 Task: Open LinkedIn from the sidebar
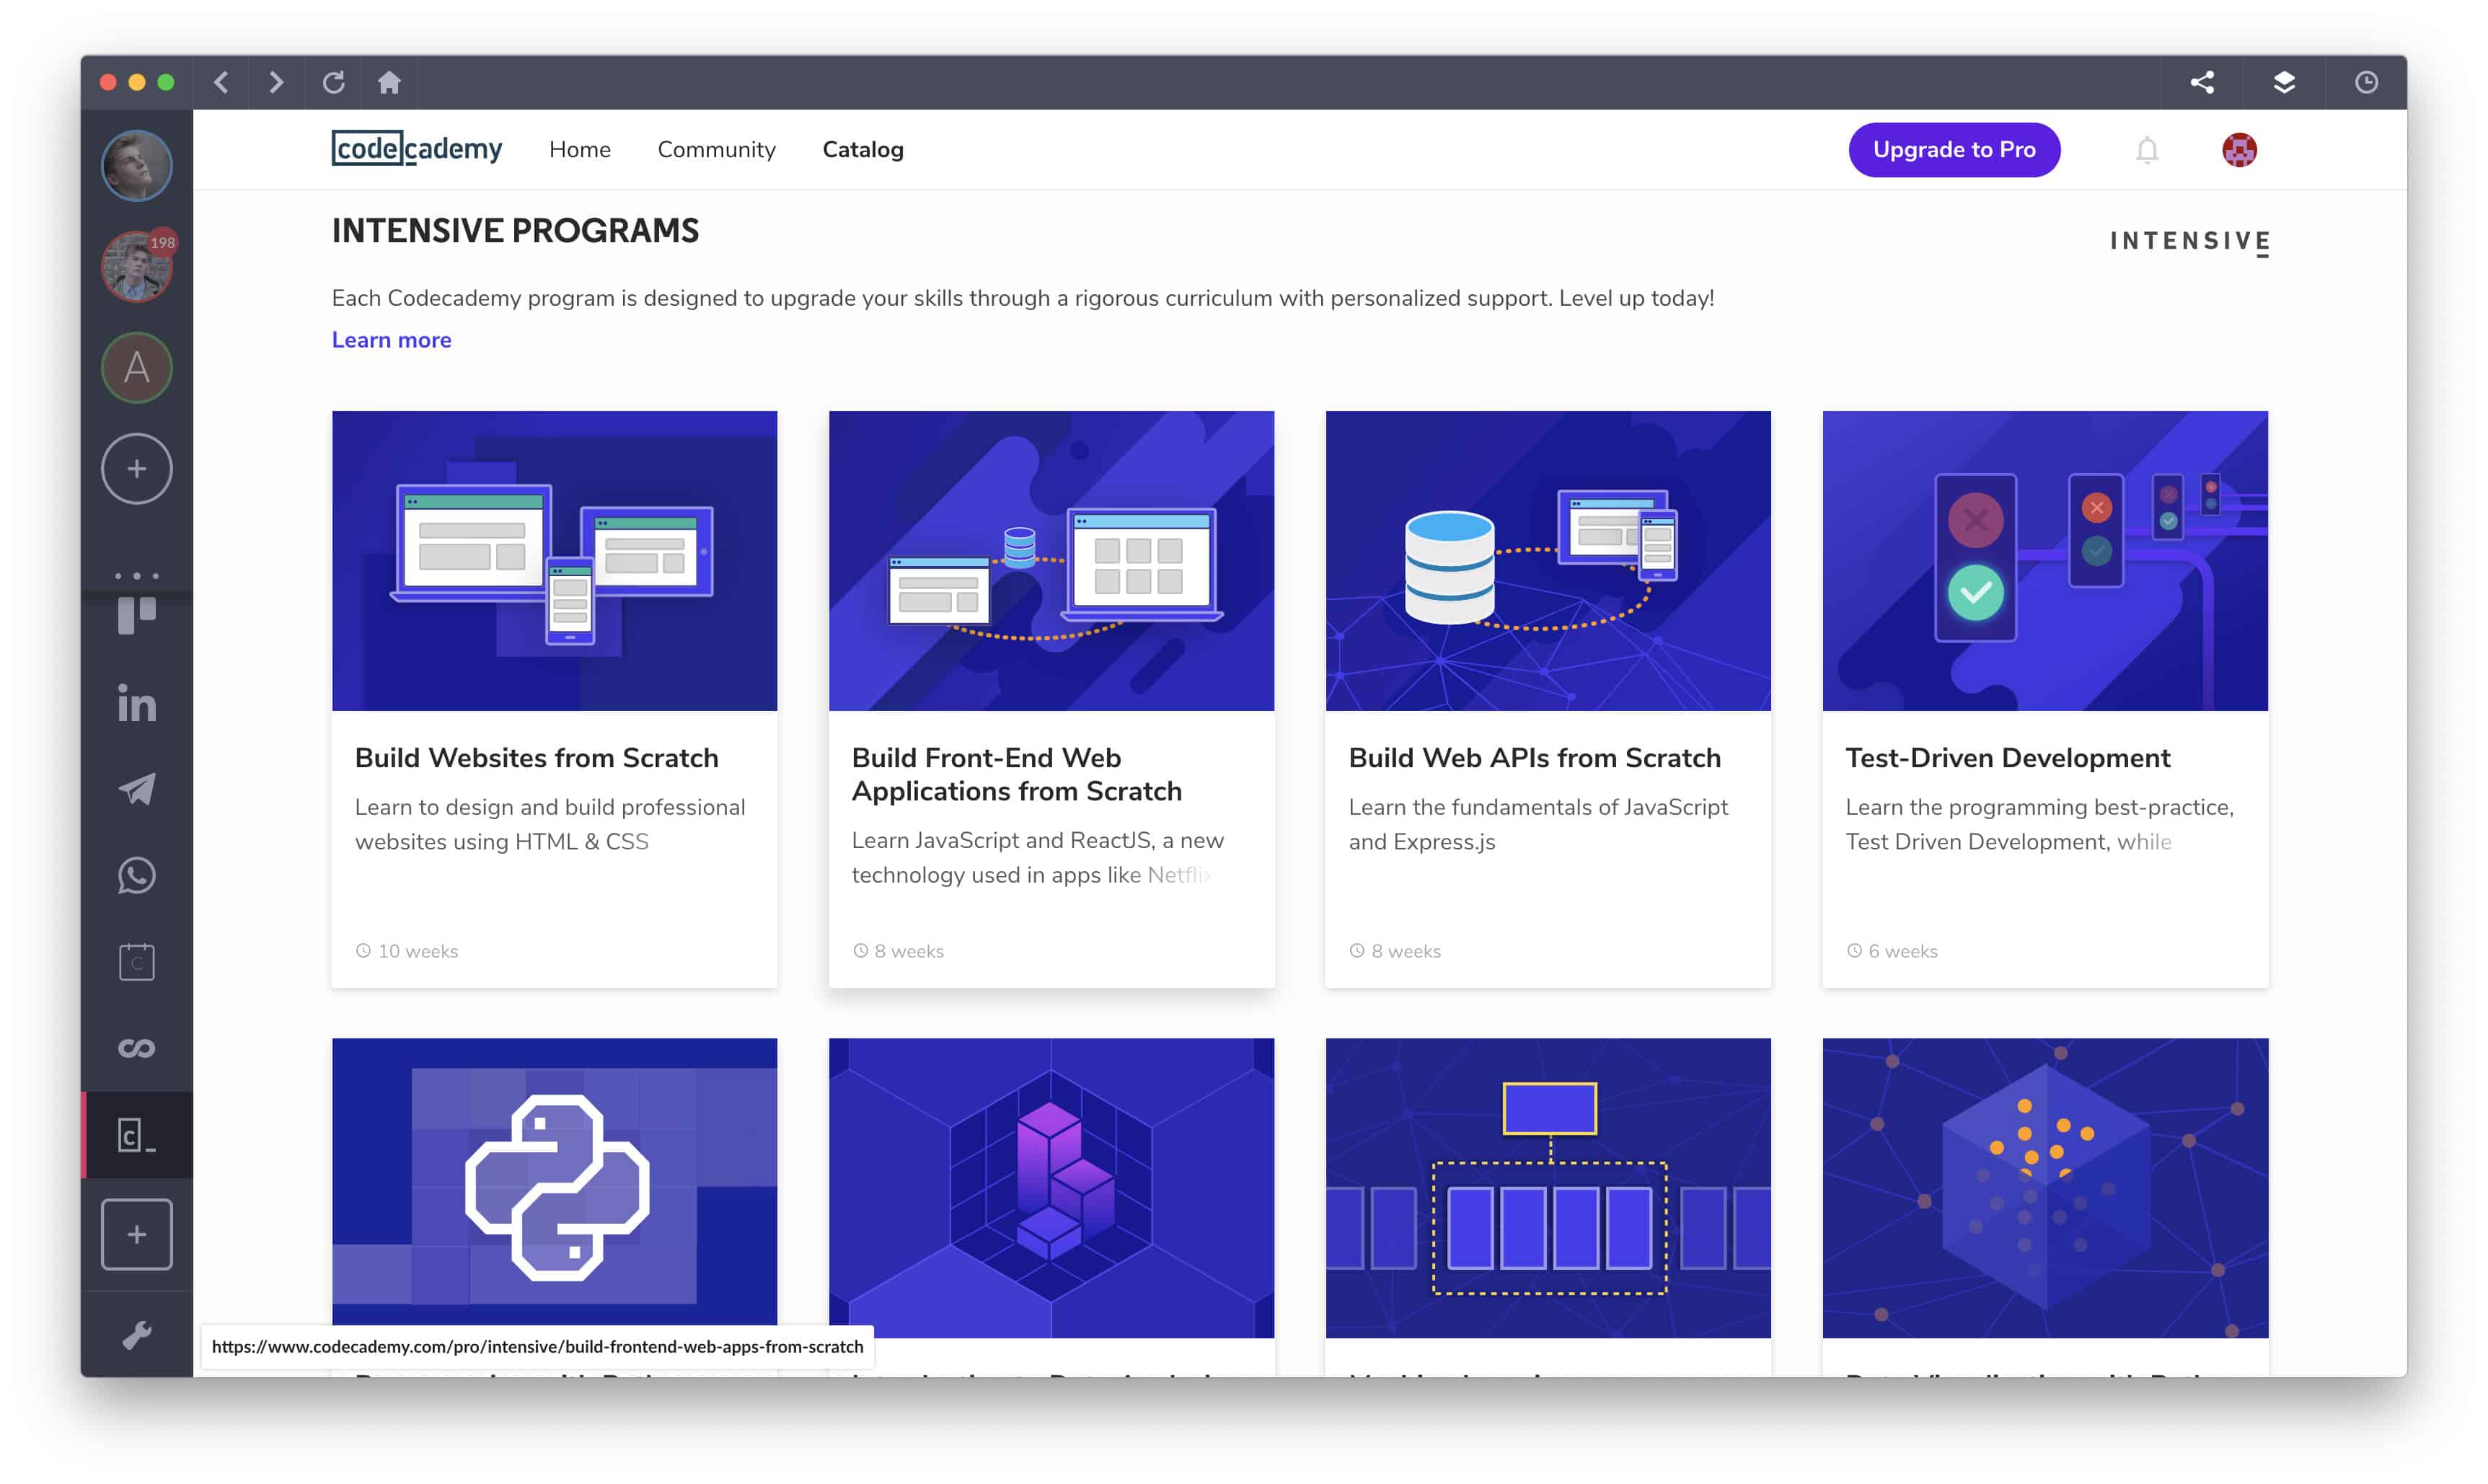coord(137,704)
